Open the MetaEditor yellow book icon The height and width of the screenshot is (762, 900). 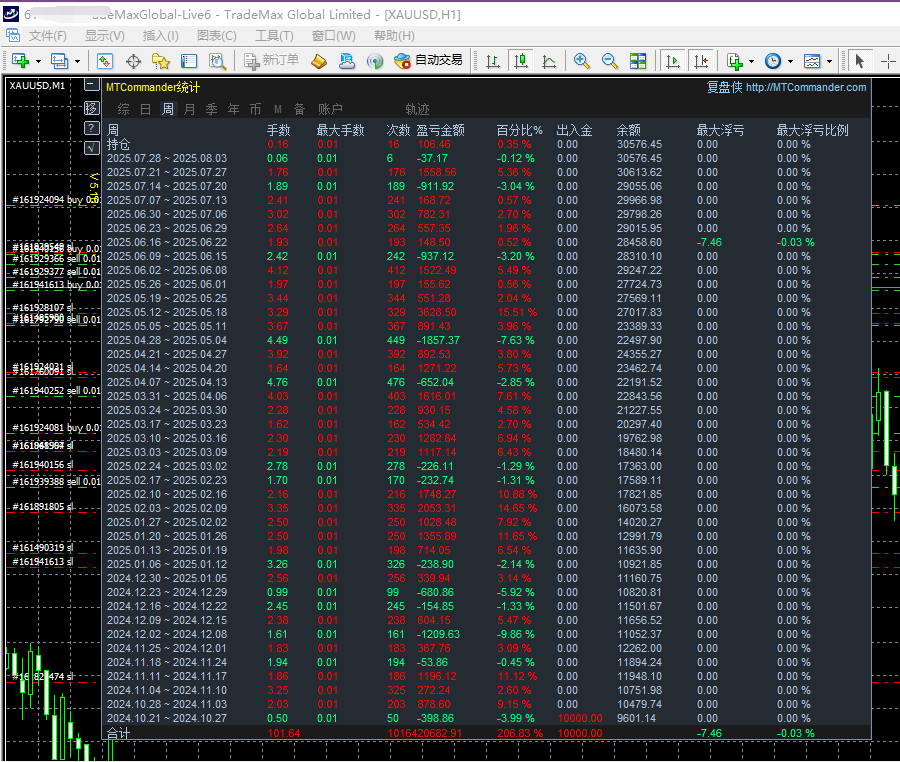coord(319,61)
